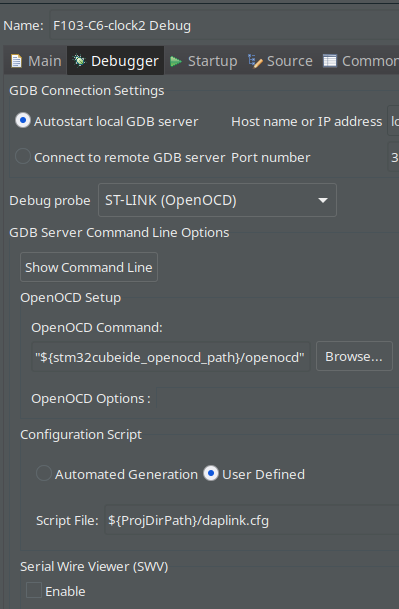Select User Defined configuration script option
The height and width of the screenshot is (609, 399).
pos(211,473)
